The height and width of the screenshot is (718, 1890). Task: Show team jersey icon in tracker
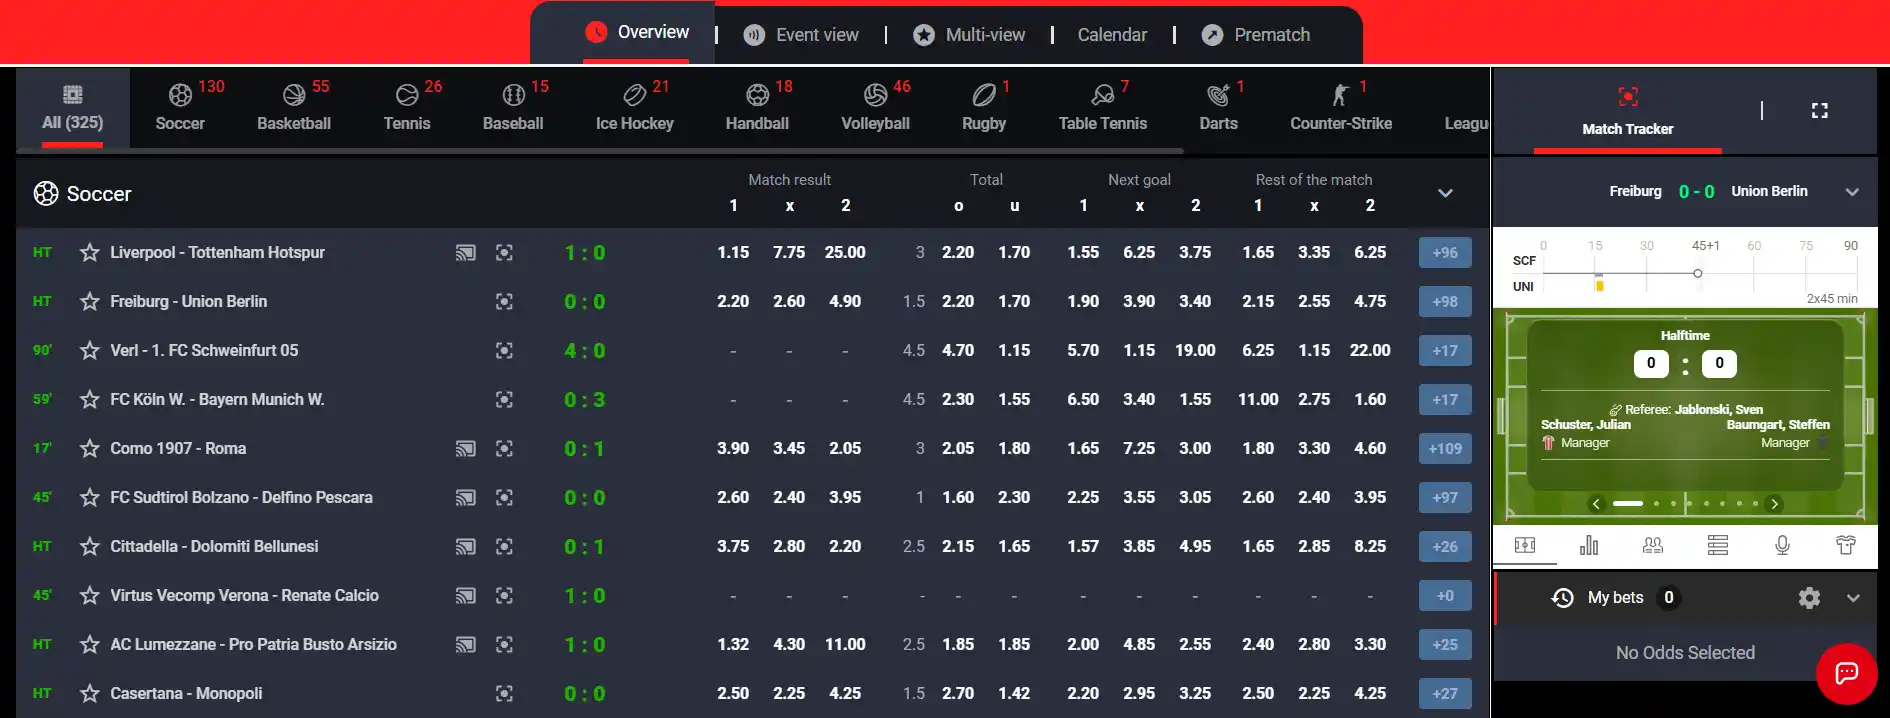coord(1846,545)
